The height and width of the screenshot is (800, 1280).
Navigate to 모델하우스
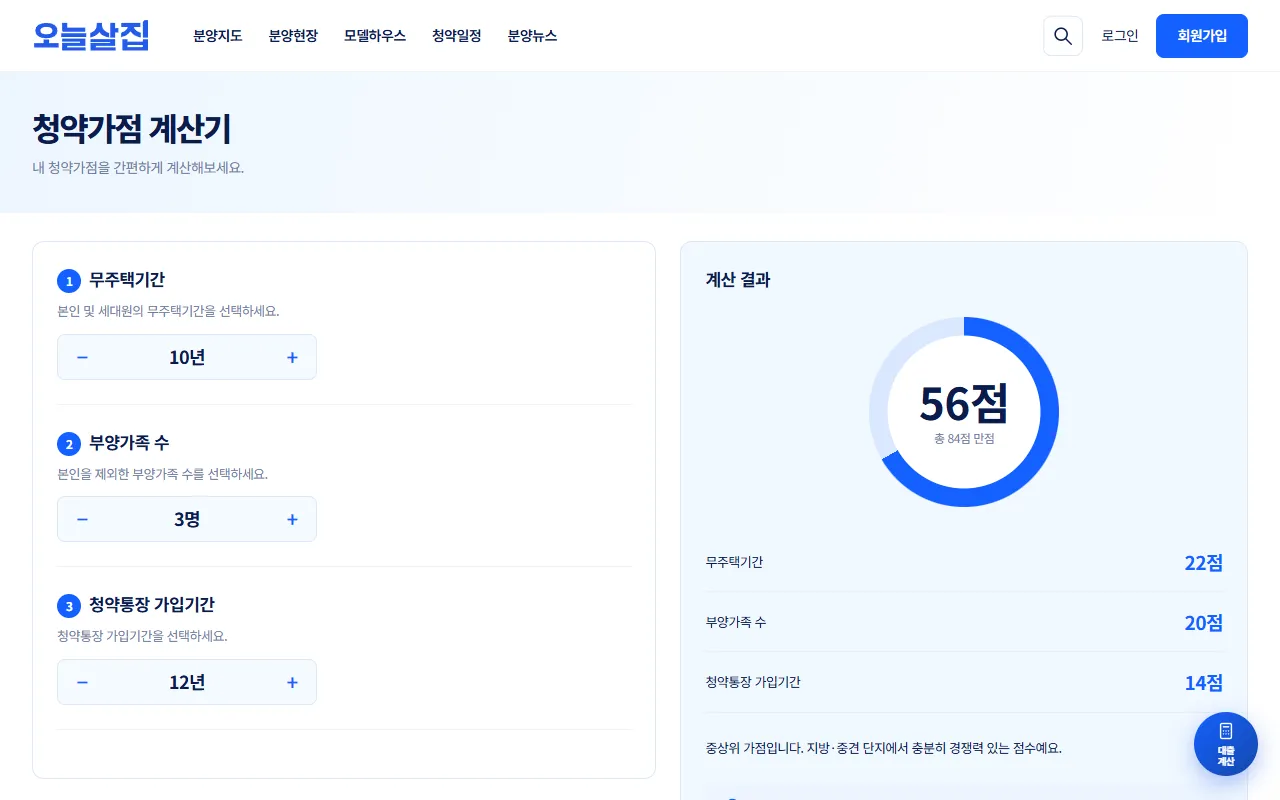tap(375, 36)
